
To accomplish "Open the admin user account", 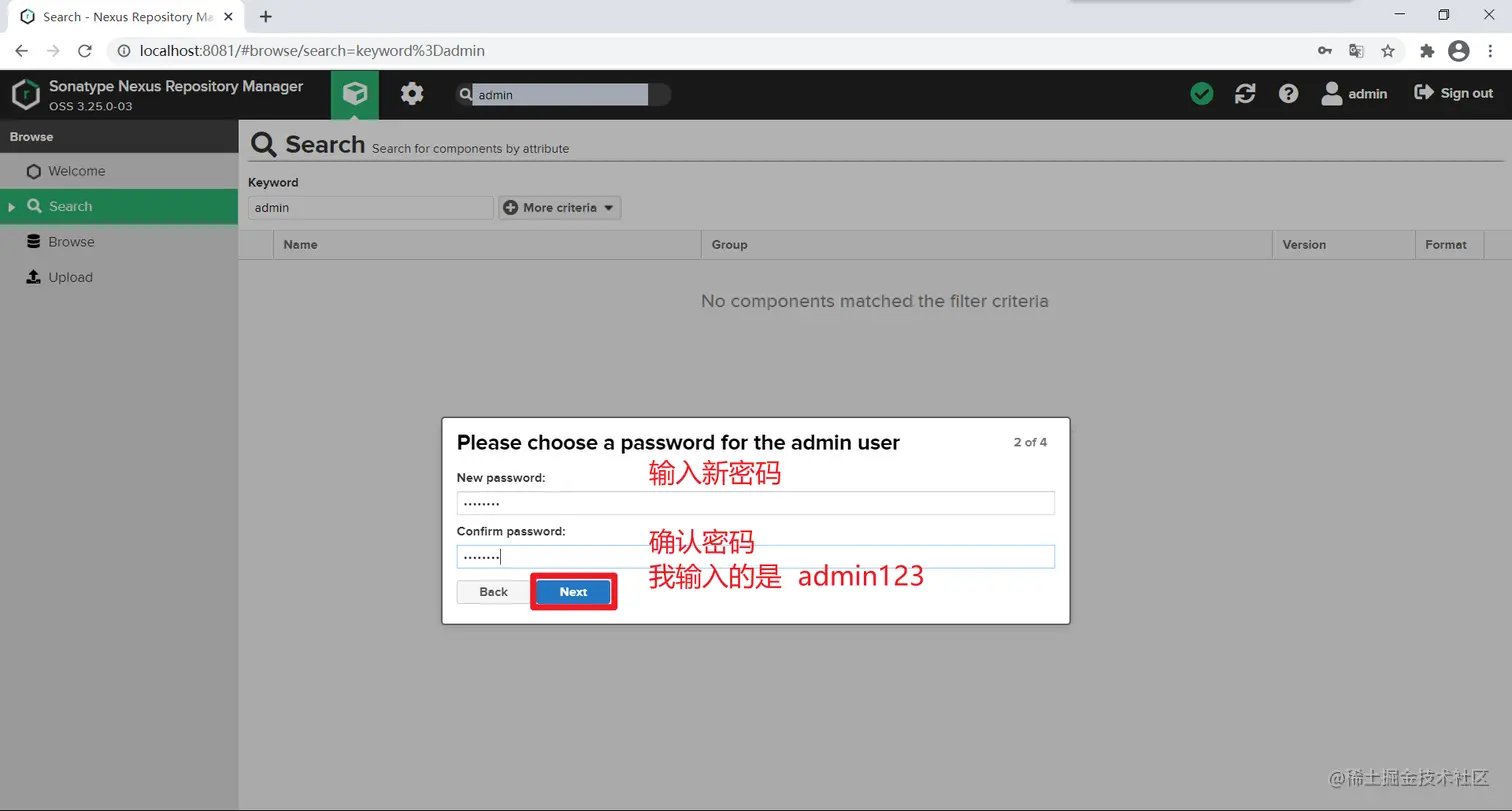I will [1354, 94].
